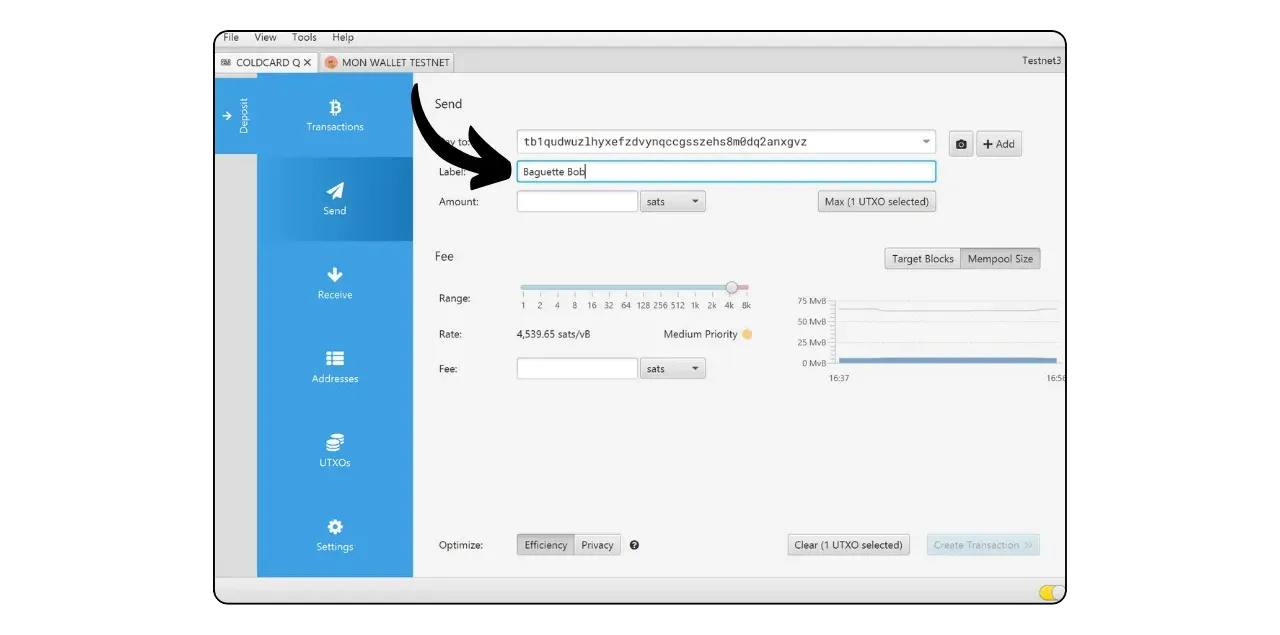Image resolution: width=1280 pixels, height=635 pixels.
Task: Open the Addresses list icon
Action: (x=335, y=358)
